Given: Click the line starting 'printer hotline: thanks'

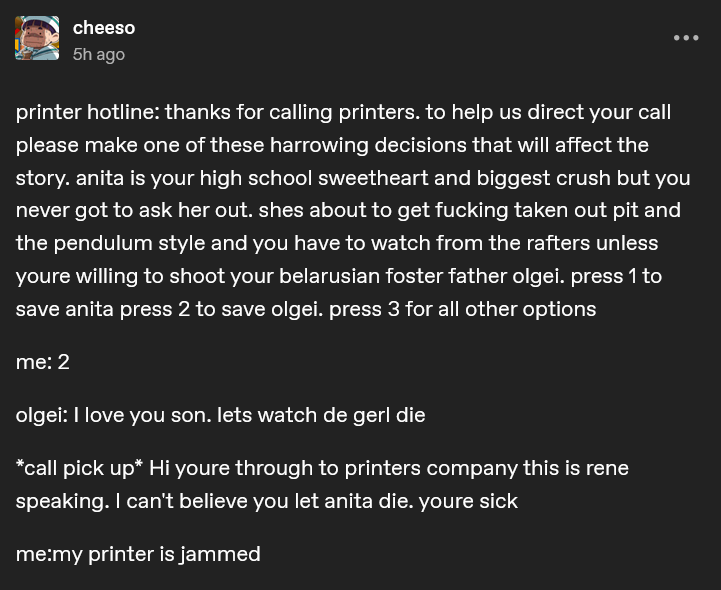Looking at the screenshot, I should (x=343, y=112).
